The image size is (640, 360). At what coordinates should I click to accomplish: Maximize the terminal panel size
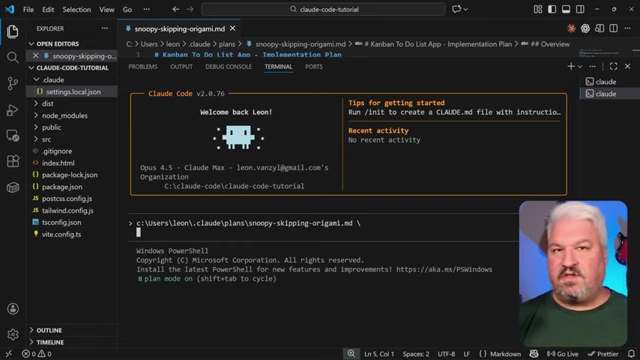[x=613, y=66]
